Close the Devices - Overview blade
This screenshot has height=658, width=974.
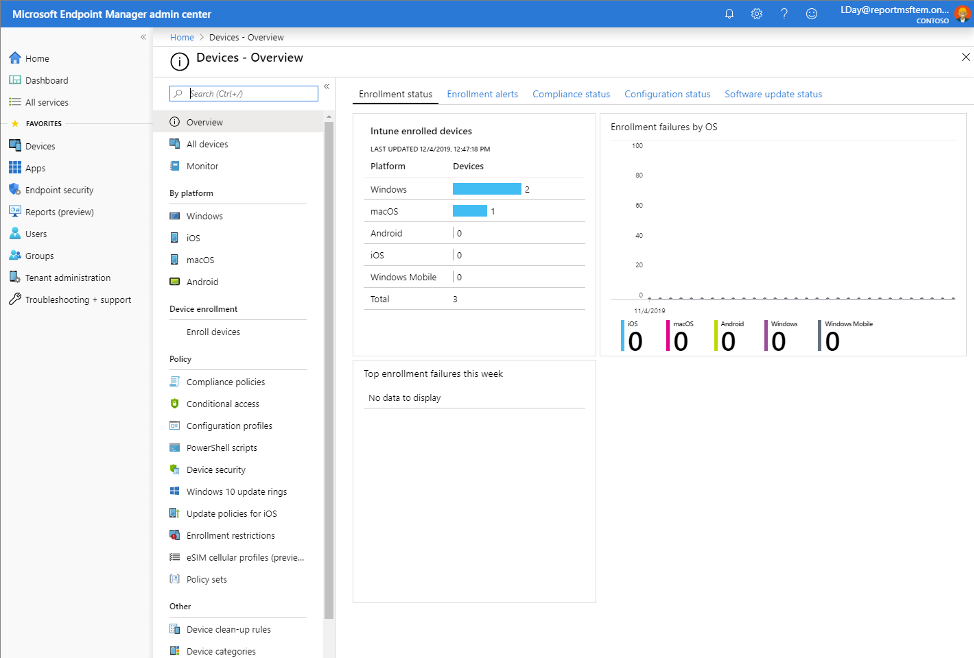coord(965,57)
